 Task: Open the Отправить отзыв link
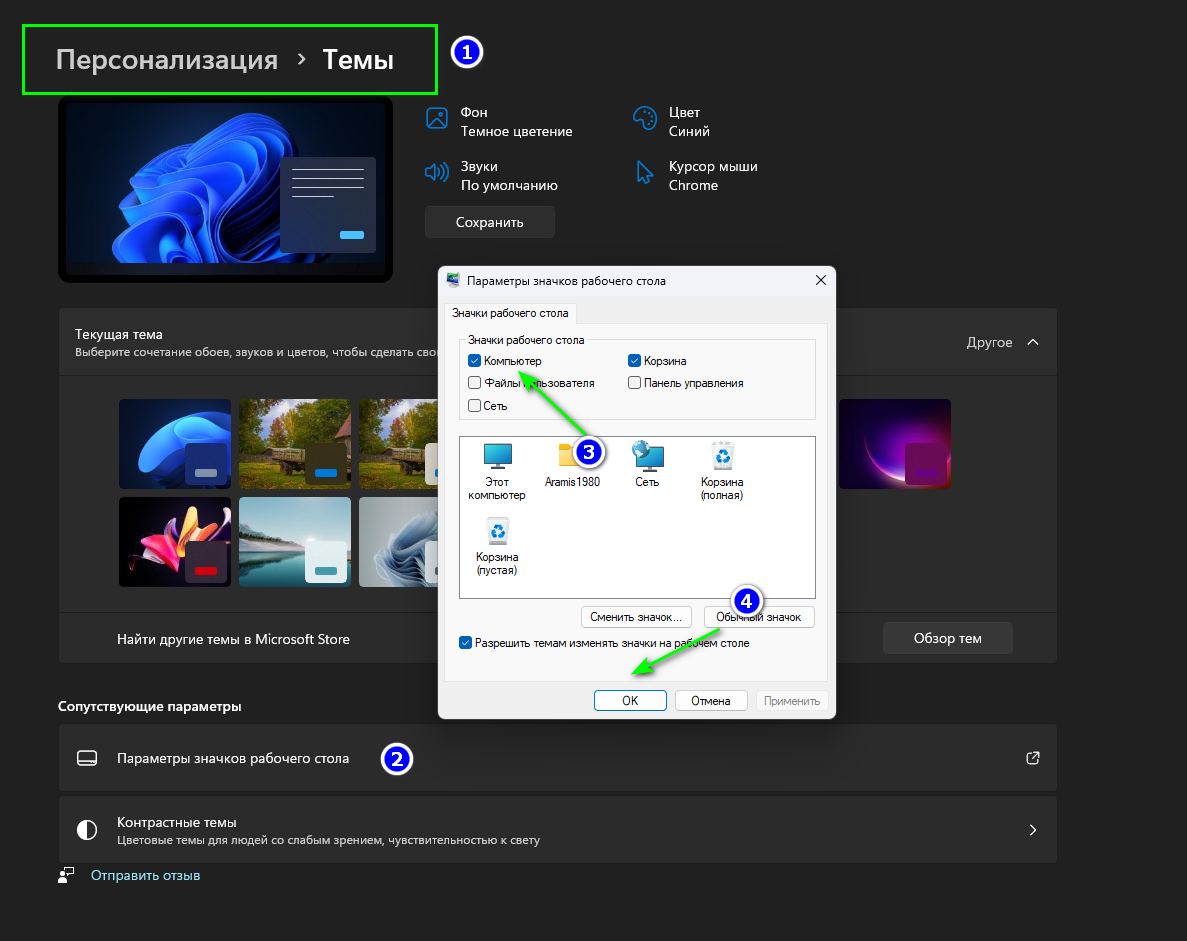[x=145, y=875]
